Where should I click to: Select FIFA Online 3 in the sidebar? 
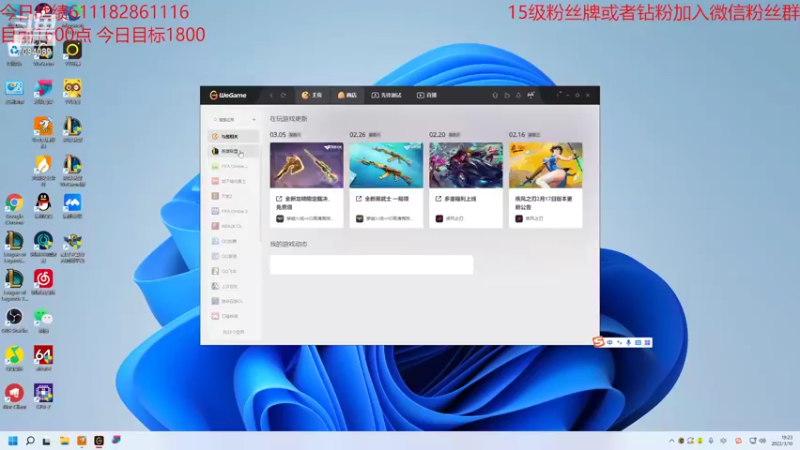click(234, 211)
